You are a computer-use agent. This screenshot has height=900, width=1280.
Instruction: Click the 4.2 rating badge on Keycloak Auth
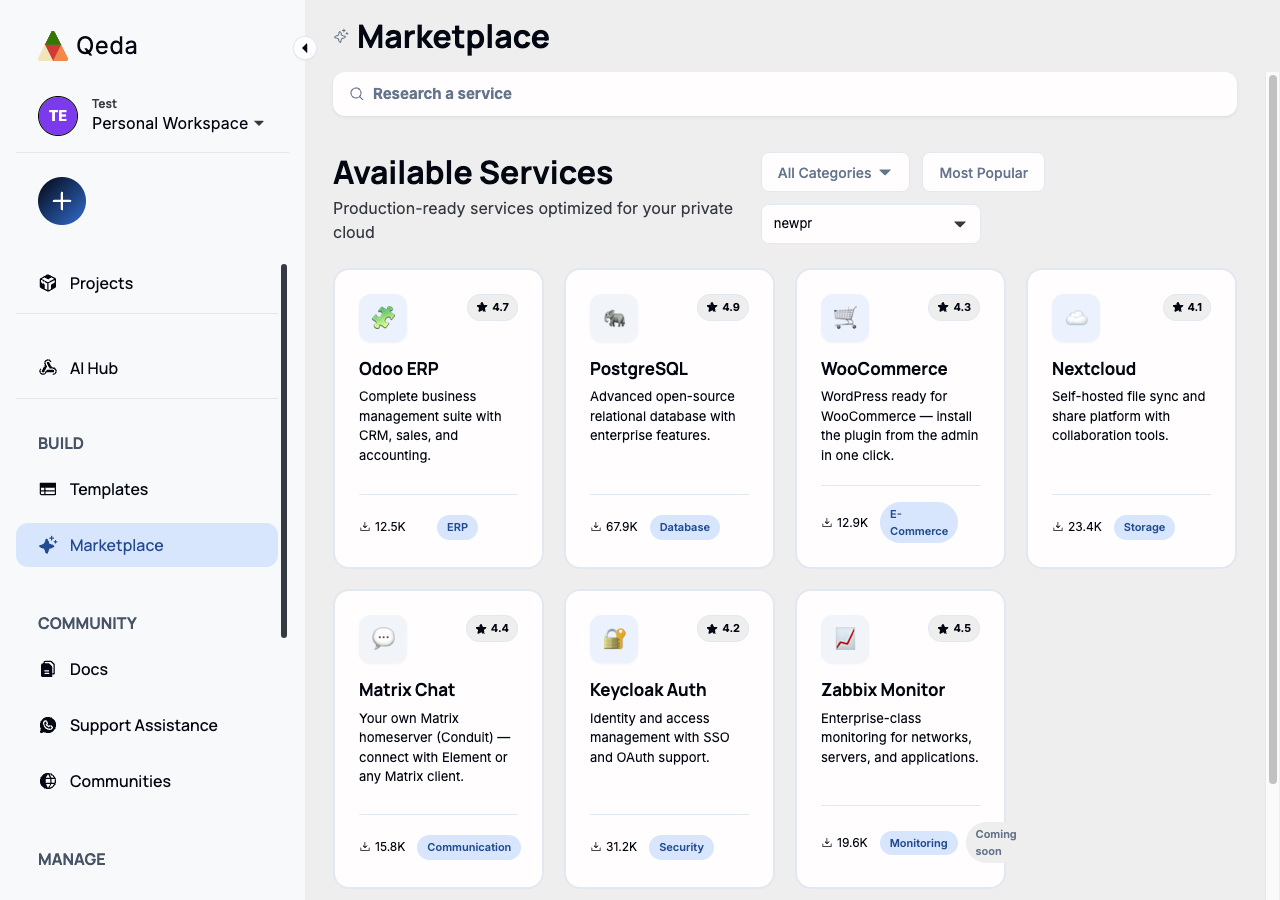(x=723, y=628)
